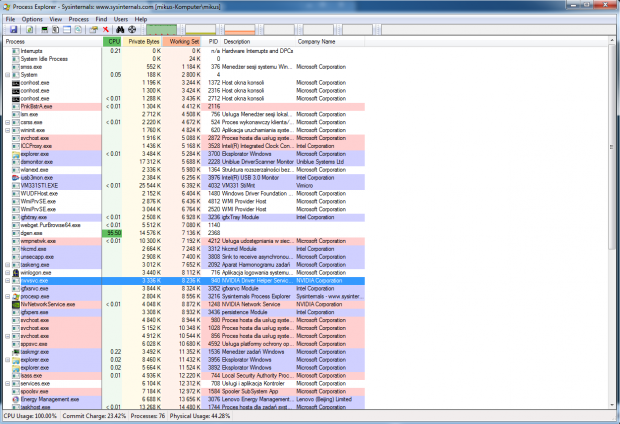The height and width of the screenshot is (424, 620).
Task: Select the spoolsv.exe process row
Action: click(184, 391)
